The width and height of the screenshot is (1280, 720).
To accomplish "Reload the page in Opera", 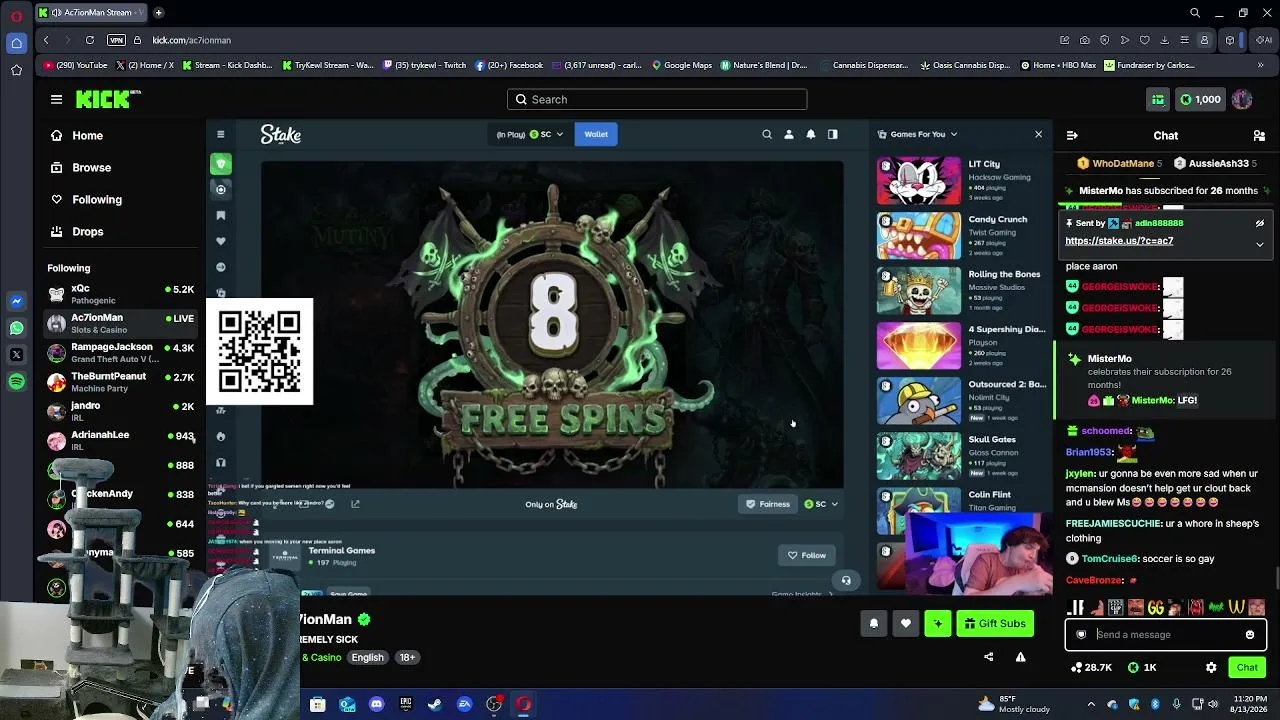I will pos(90,40).
